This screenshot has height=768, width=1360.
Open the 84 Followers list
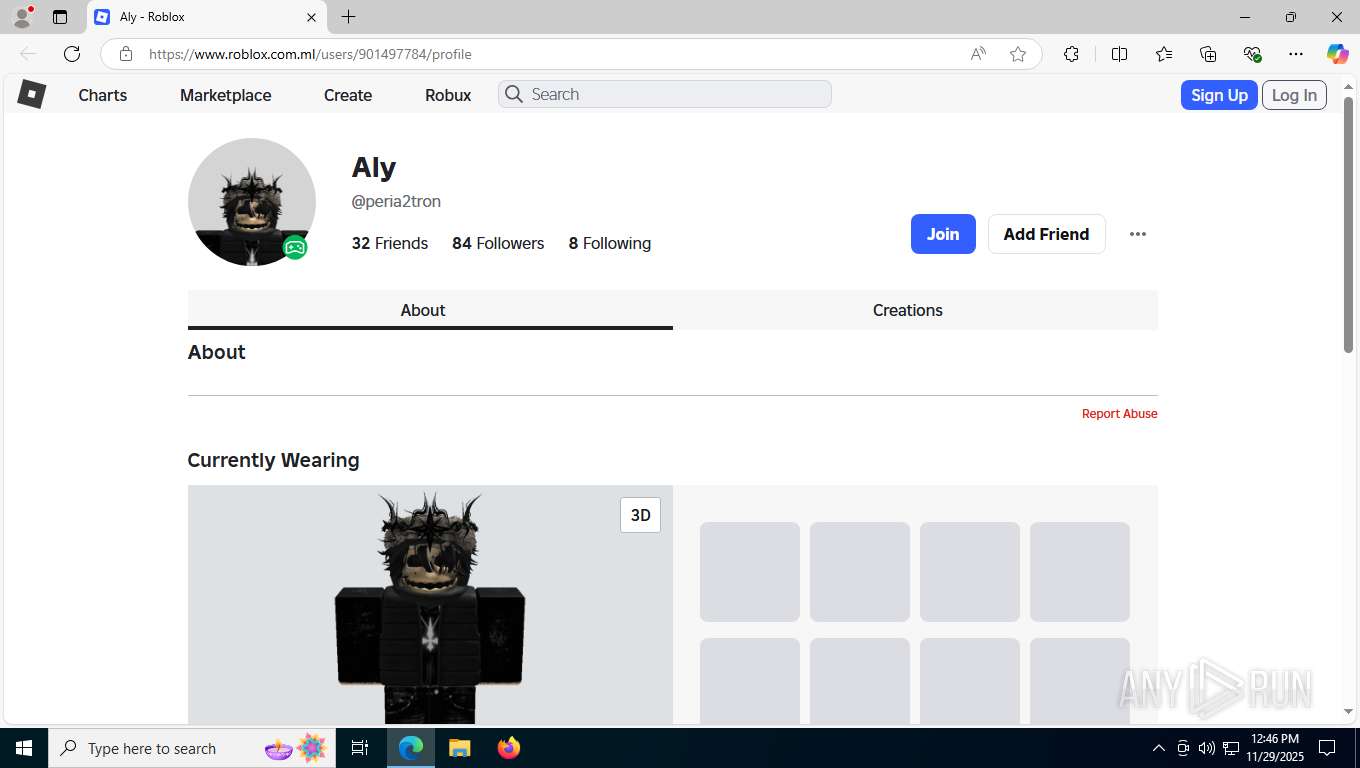[x=498, y=243]
